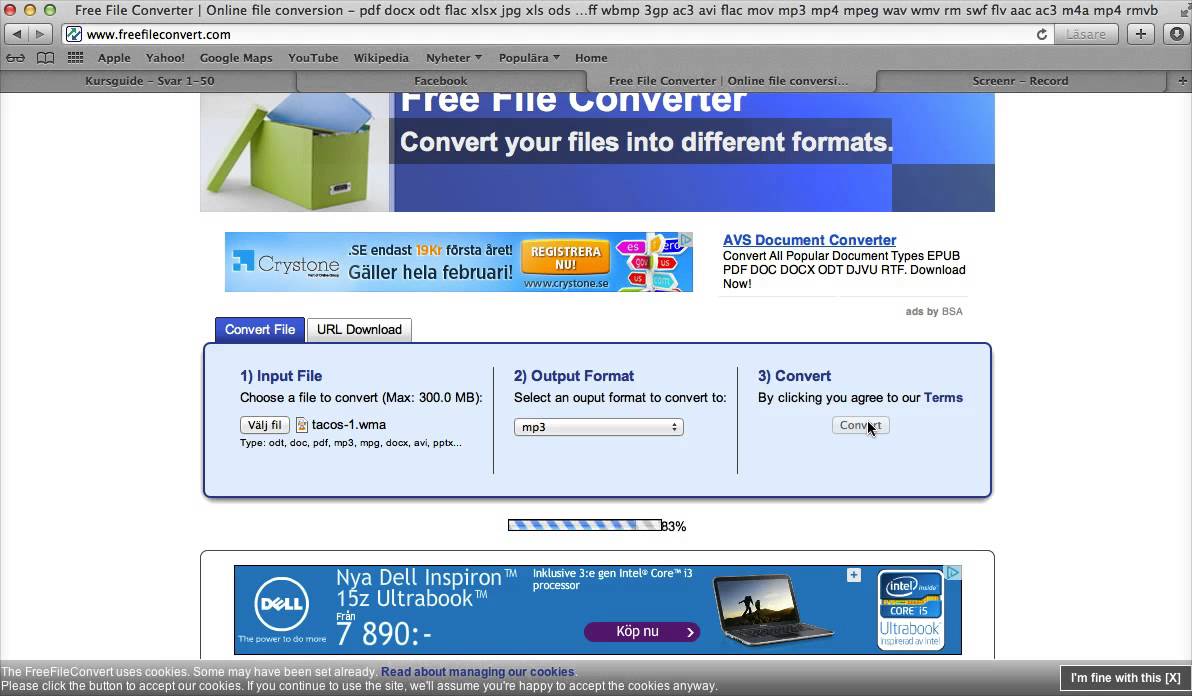
Task: Switch to the Kursguide – Svar 1-50 tab
Action: pos(149,81)
